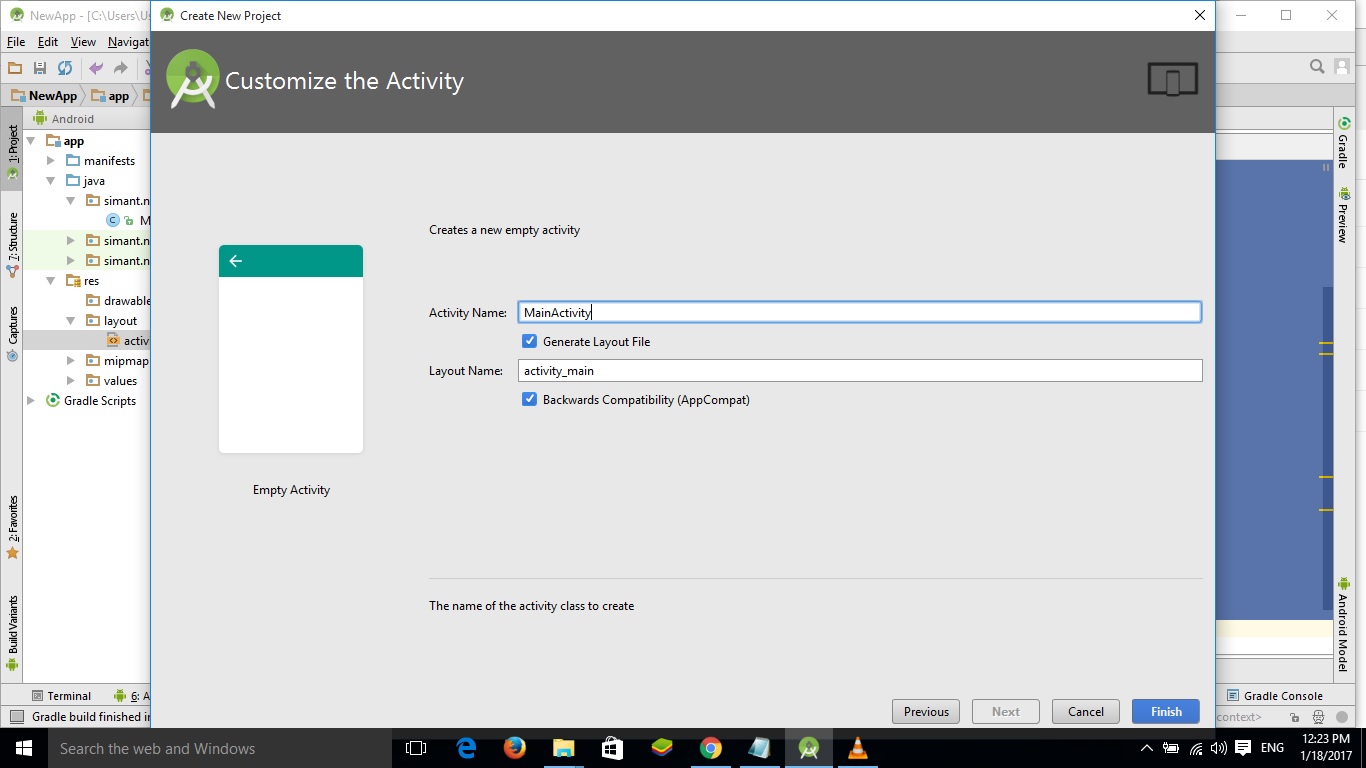Collapse the java folder in the tree
This screenshot has width=1366, height=768.
[x=50, y=180]
